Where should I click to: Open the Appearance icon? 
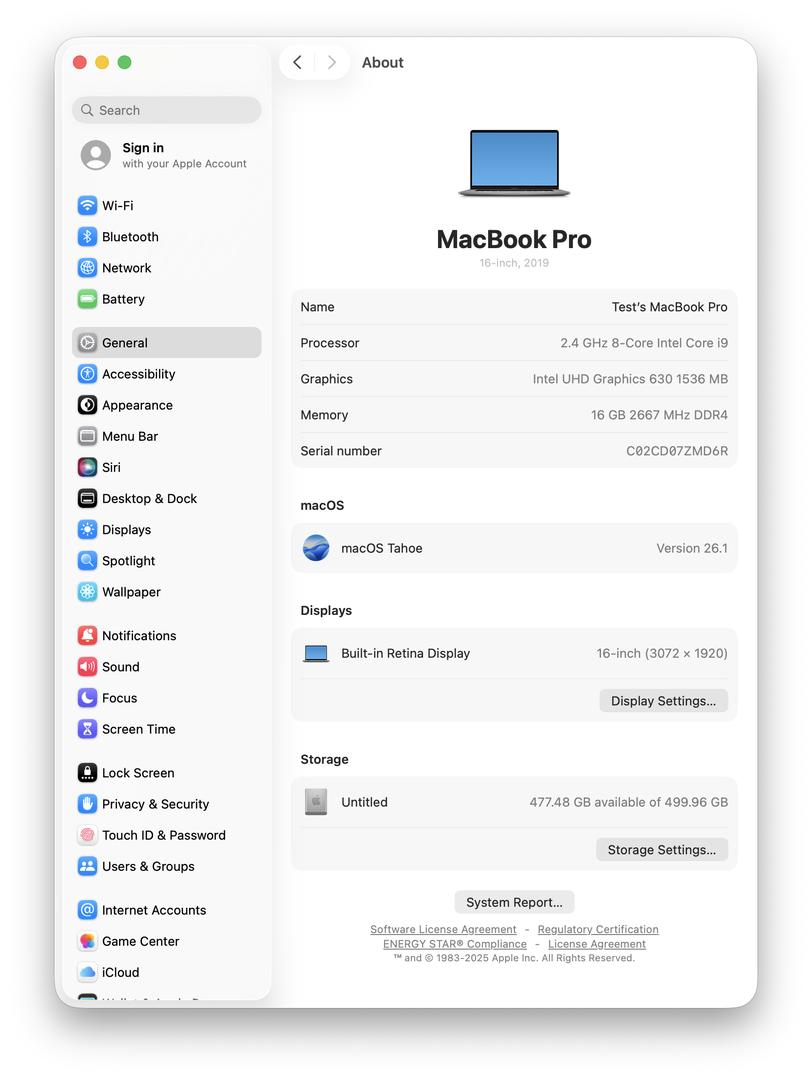click(x=87, y=404)
